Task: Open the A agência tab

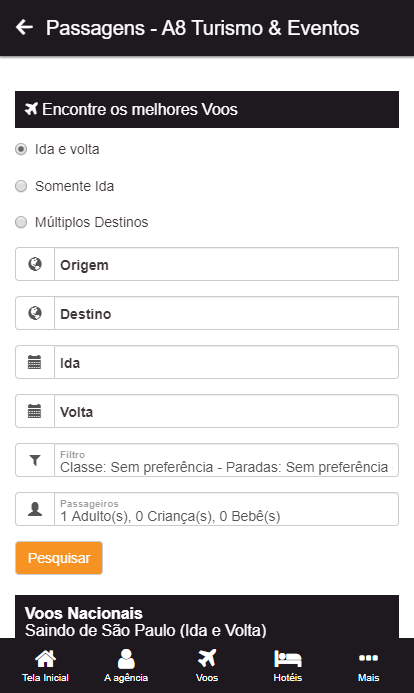Action: 126,666
